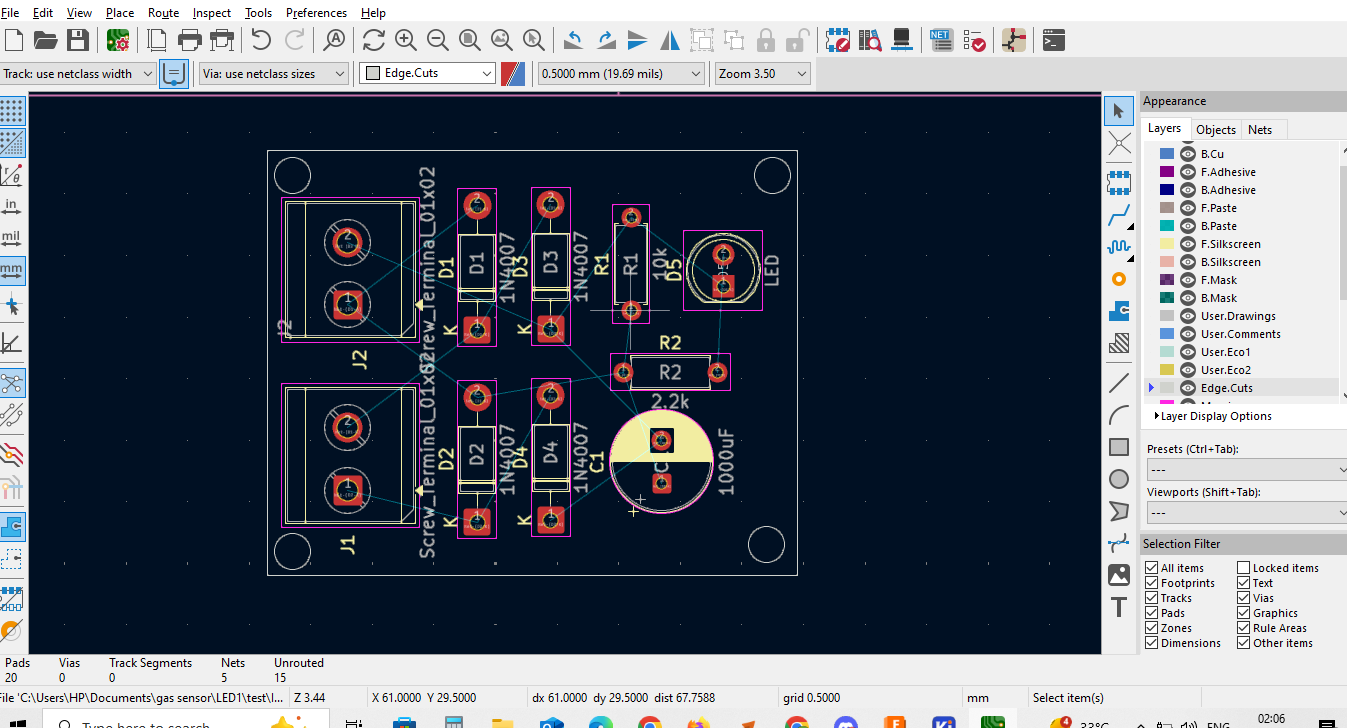Screen dimensions: 1347x728
Task: Rotate selection counterclockwise
Action: point(573,40)
